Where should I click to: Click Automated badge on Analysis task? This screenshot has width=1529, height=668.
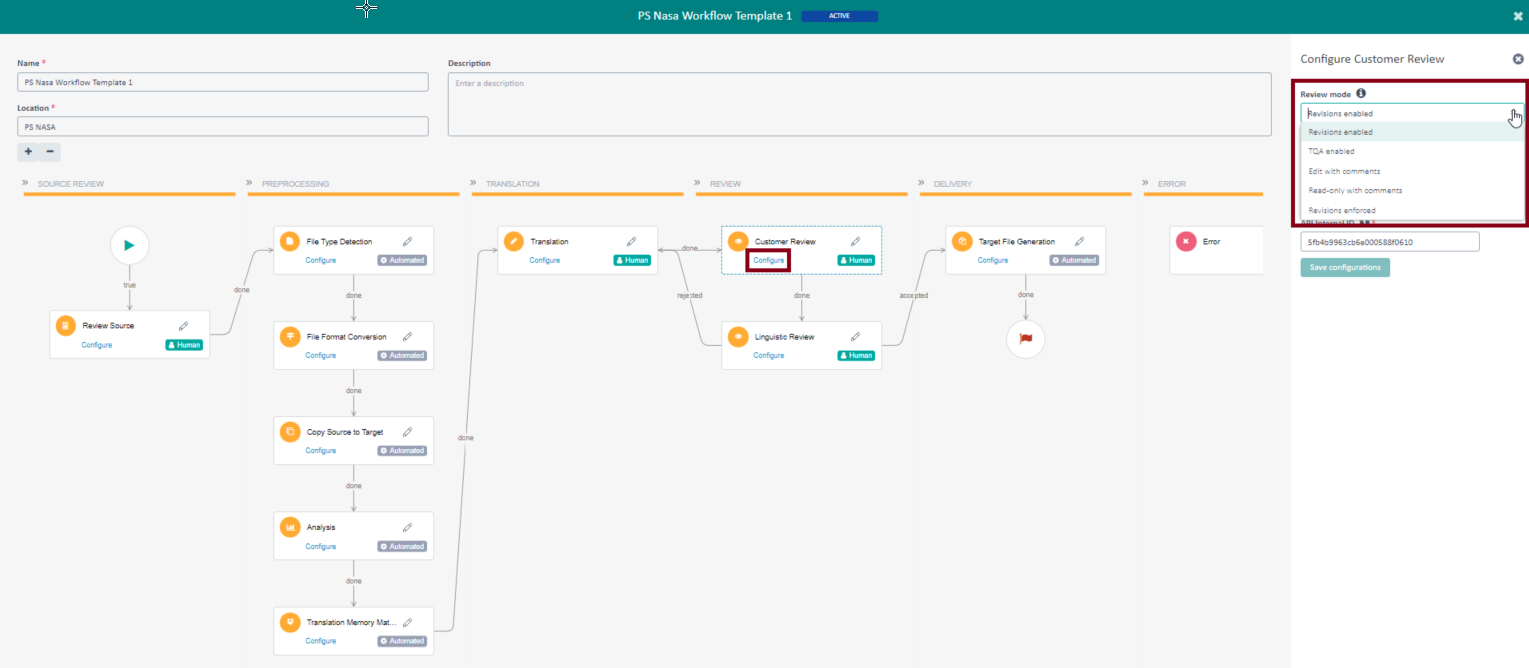tap(403, 546)
